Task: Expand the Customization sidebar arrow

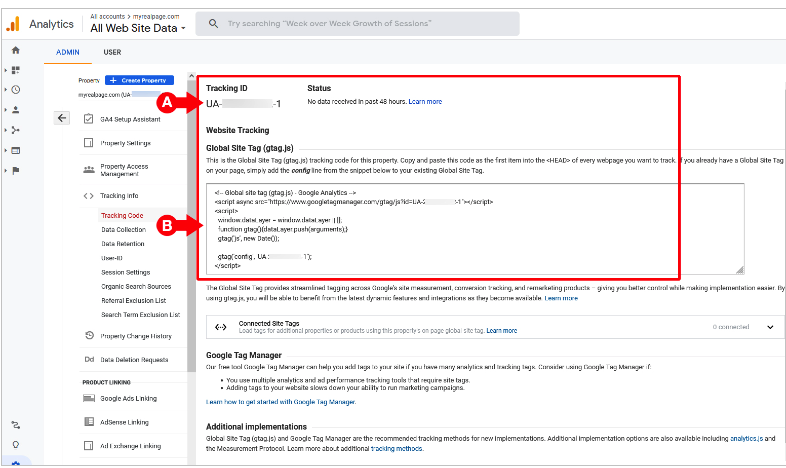Action: [6, 70]
